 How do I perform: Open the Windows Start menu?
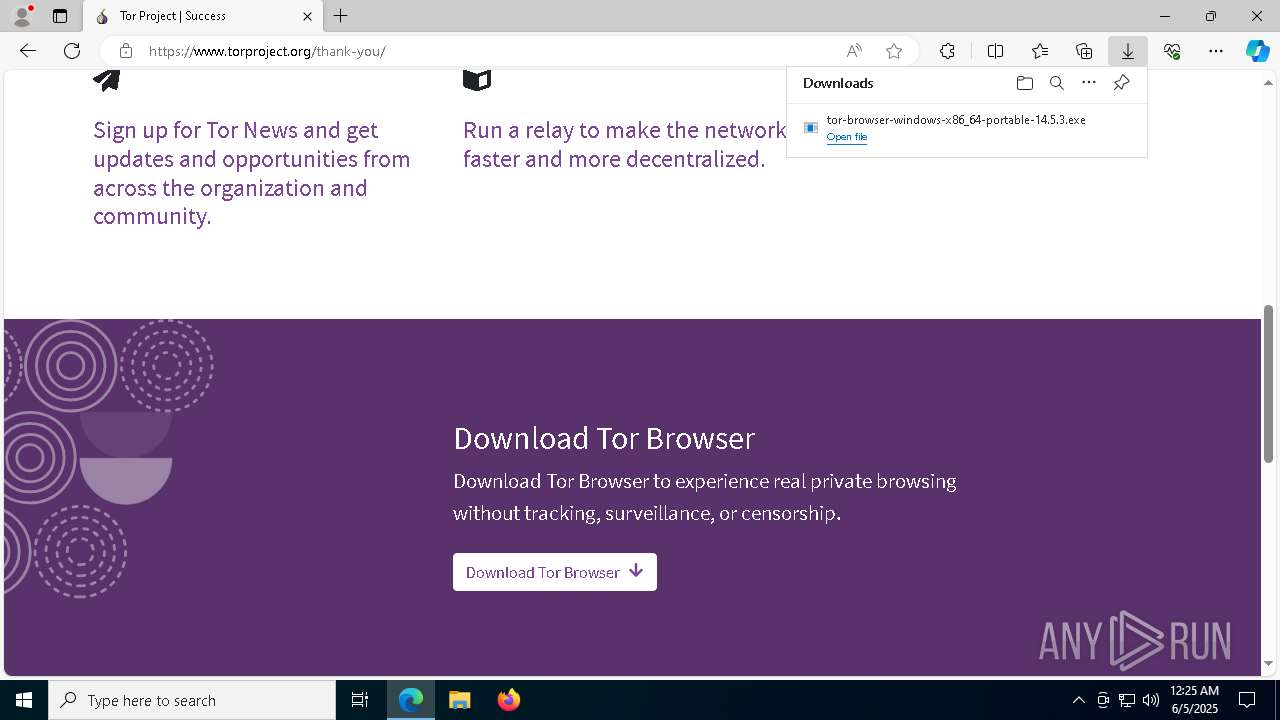point(24,700)
